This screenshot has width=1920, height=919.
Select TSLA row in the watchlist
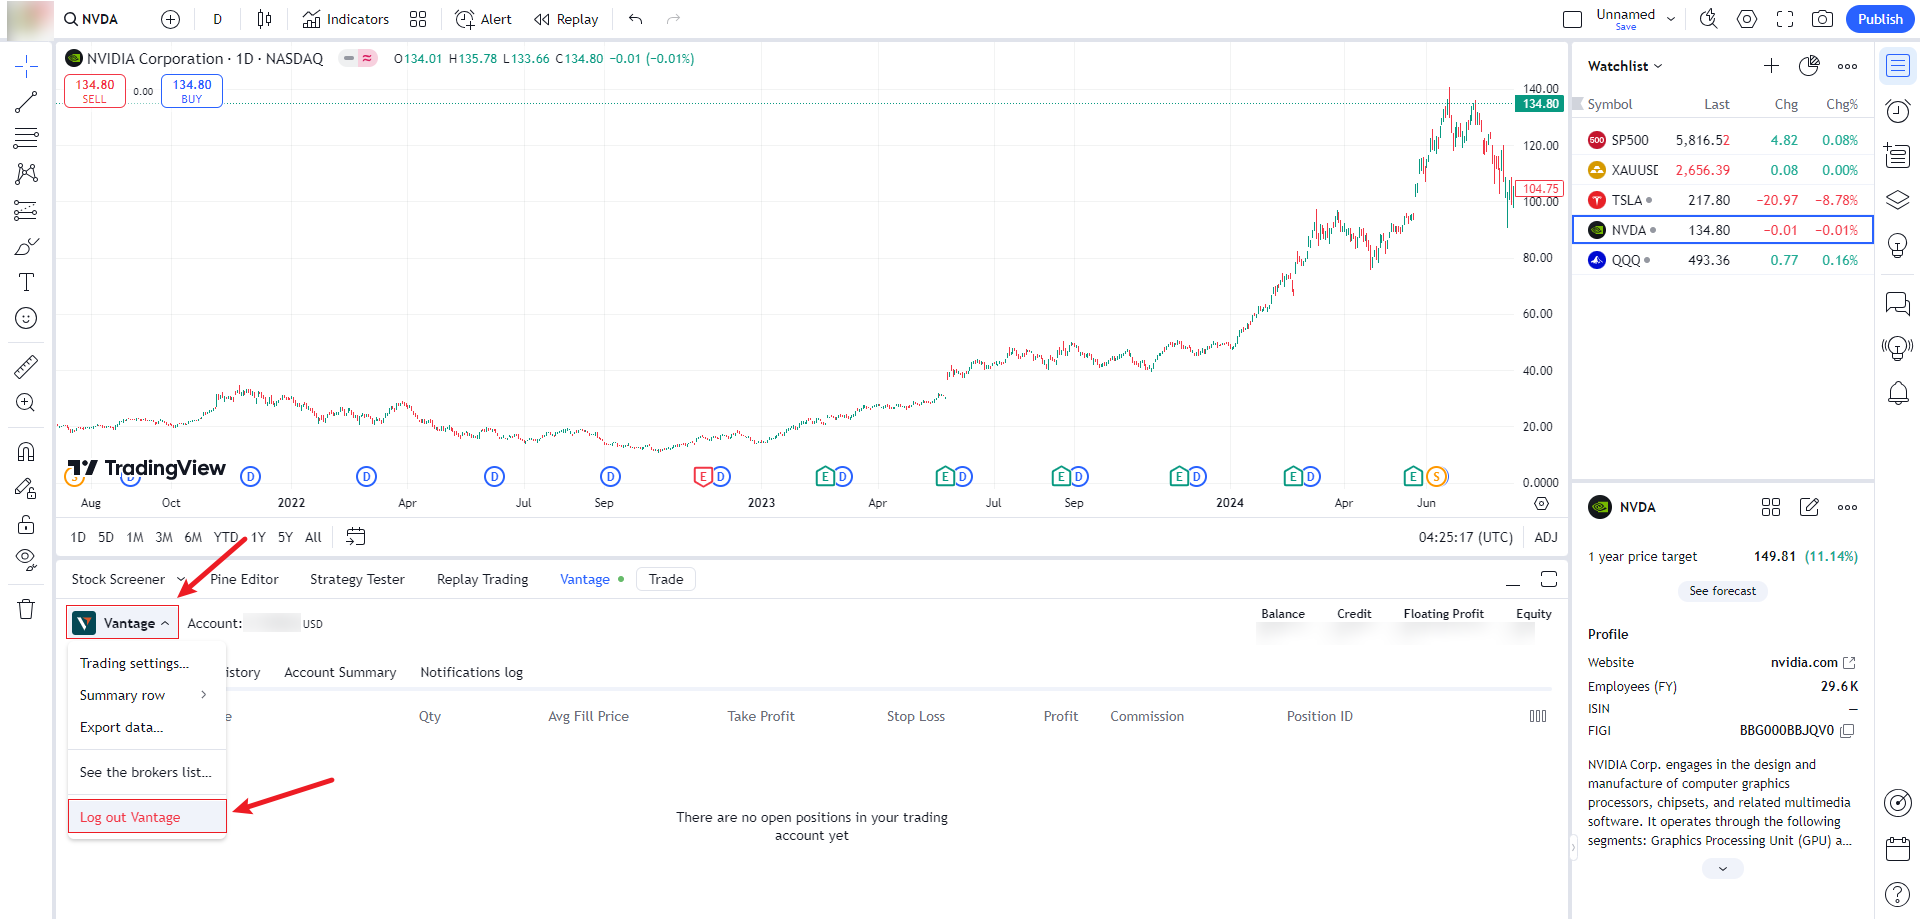tap(1722, 200)
